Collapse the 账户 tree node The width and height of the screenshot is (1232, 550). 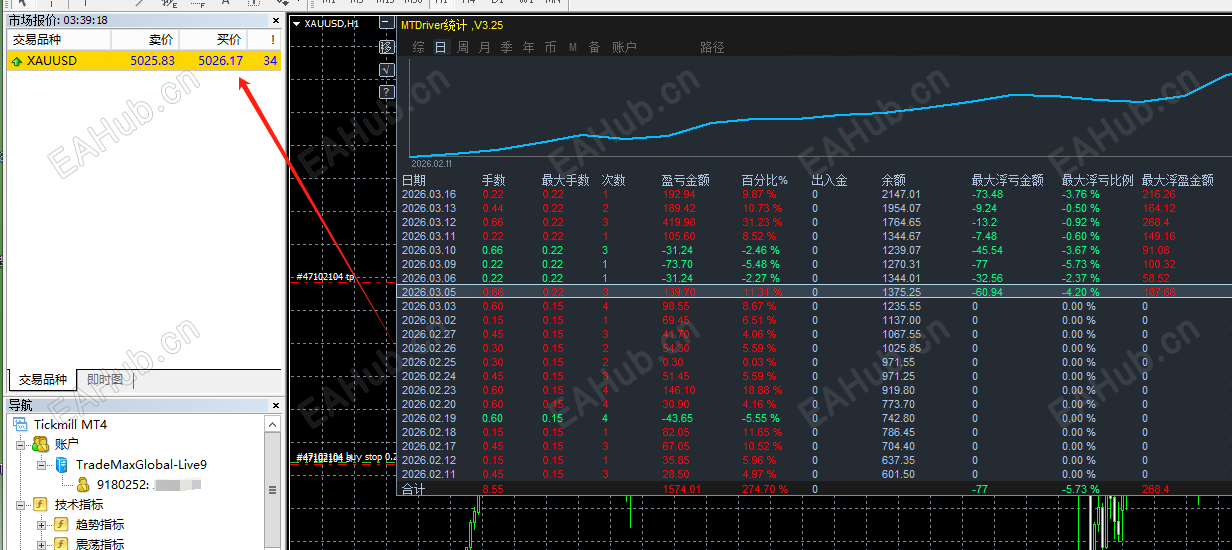22,444
